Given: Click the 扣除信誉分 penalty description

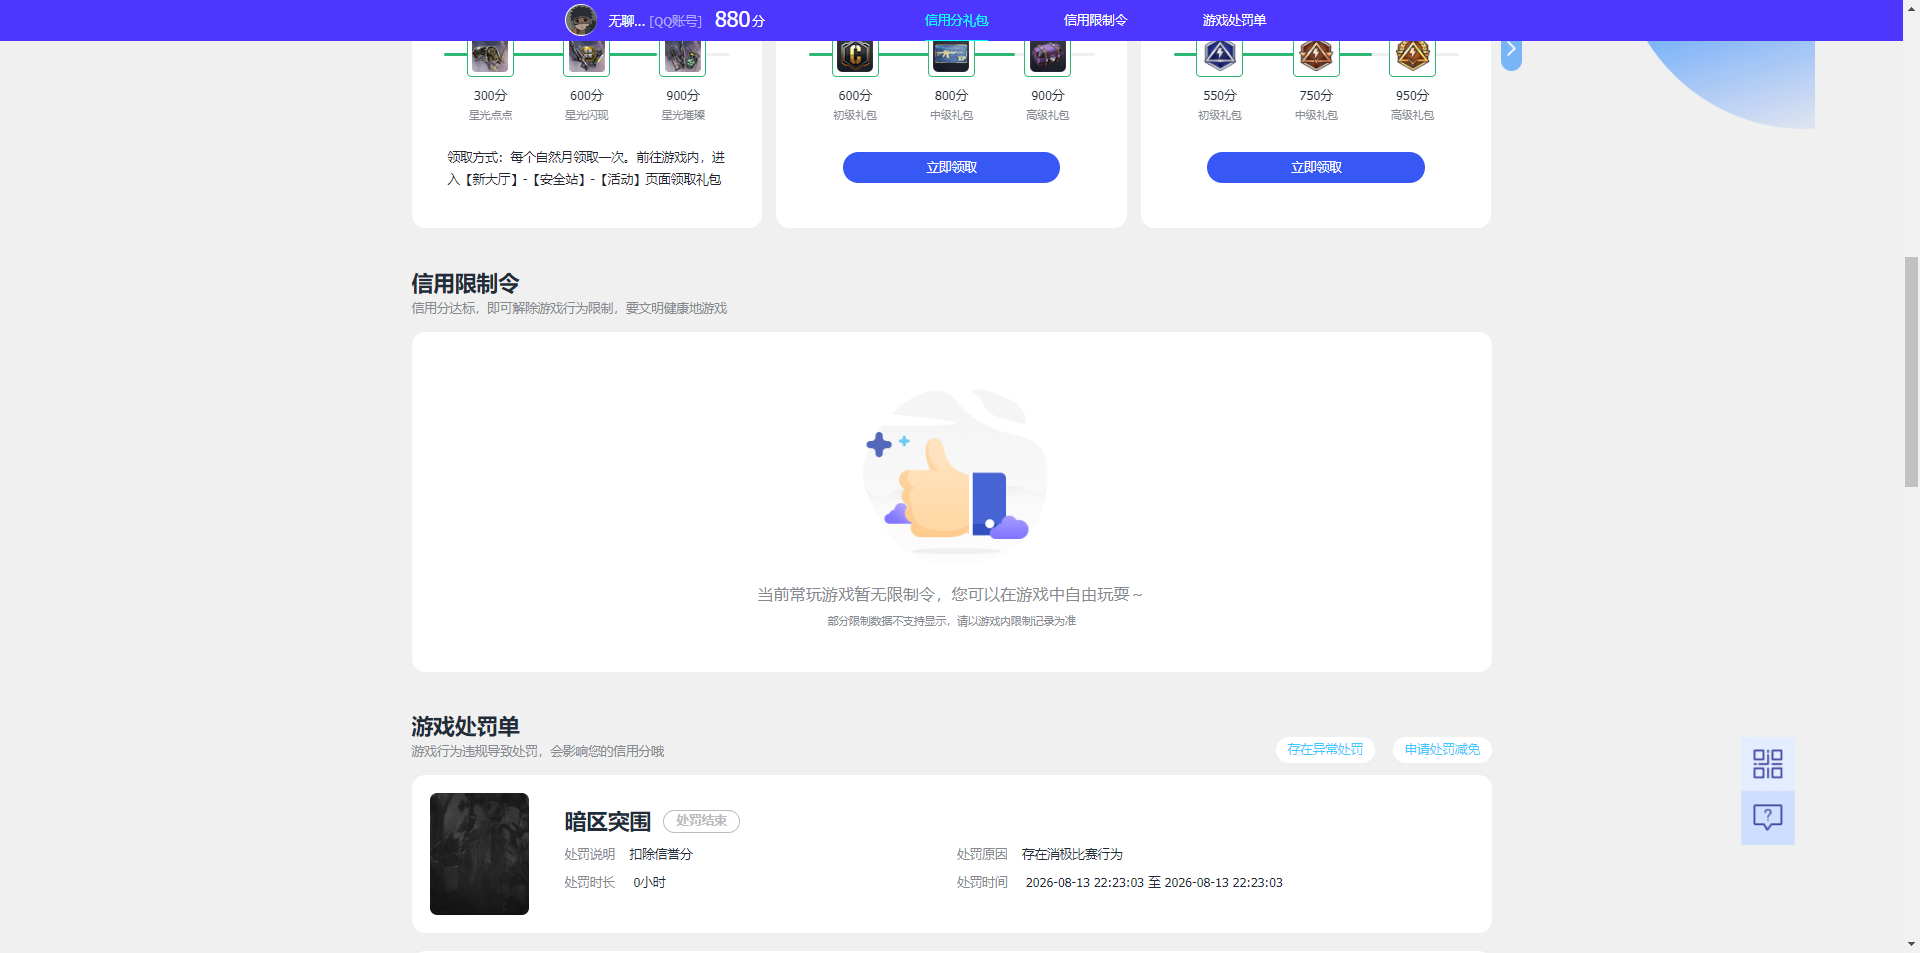Looking at the screenshot, I should [x=661, y=855].
